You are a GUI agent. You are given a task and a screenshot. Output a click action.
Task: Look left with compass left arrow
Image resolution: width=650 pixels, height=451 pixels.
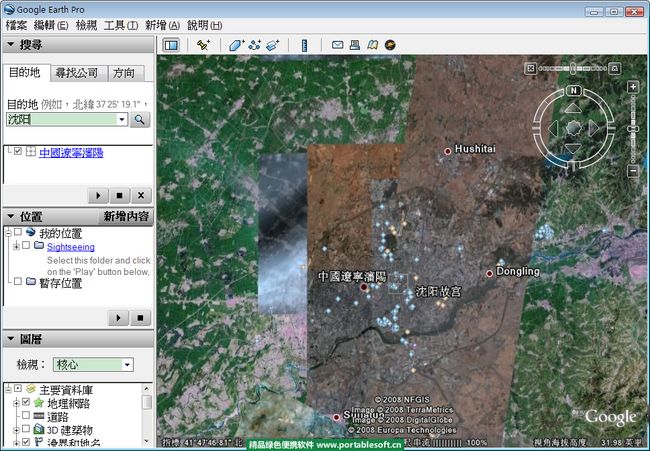[553, 129]
